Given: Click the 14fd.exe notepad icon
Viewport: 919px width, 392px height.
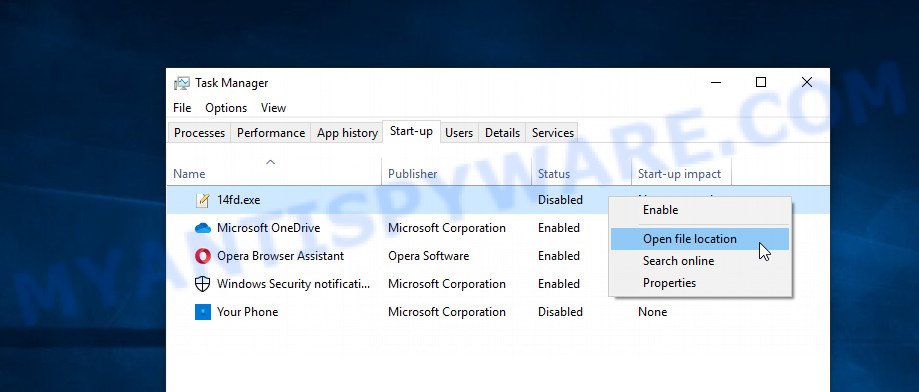Looking at the screenshot, I should pyautogui.click(x=202, y=200).
